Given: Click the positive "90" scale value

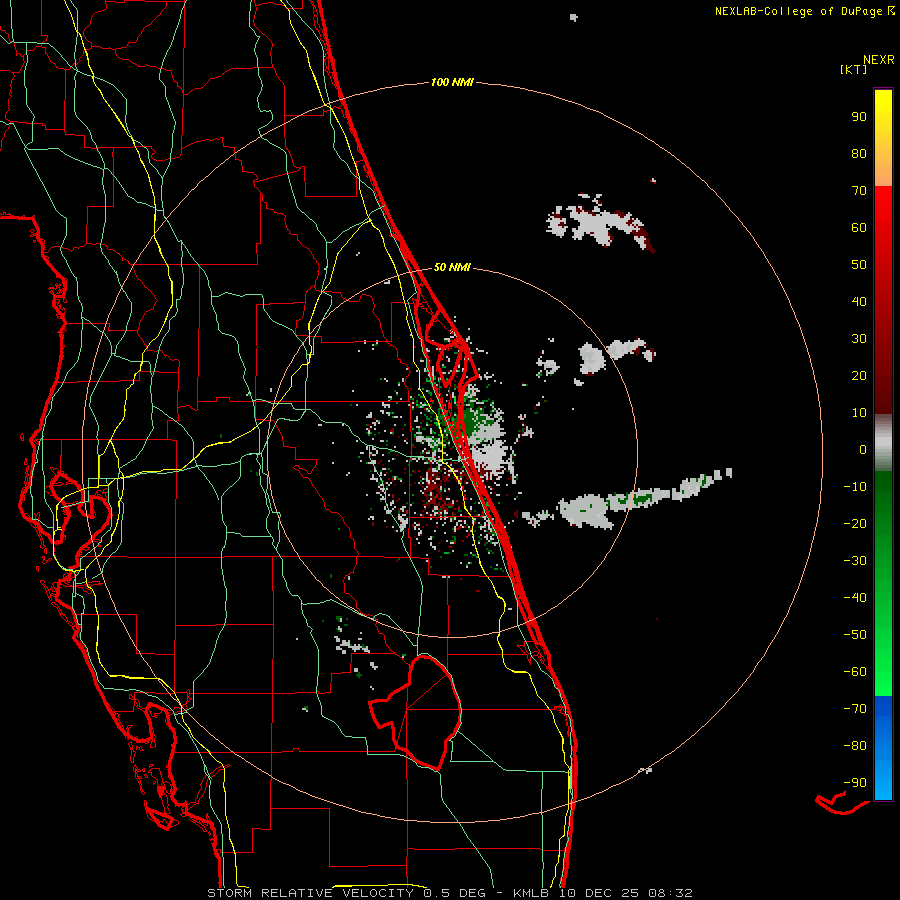Looking at the screenshot, I should [859, 117].
